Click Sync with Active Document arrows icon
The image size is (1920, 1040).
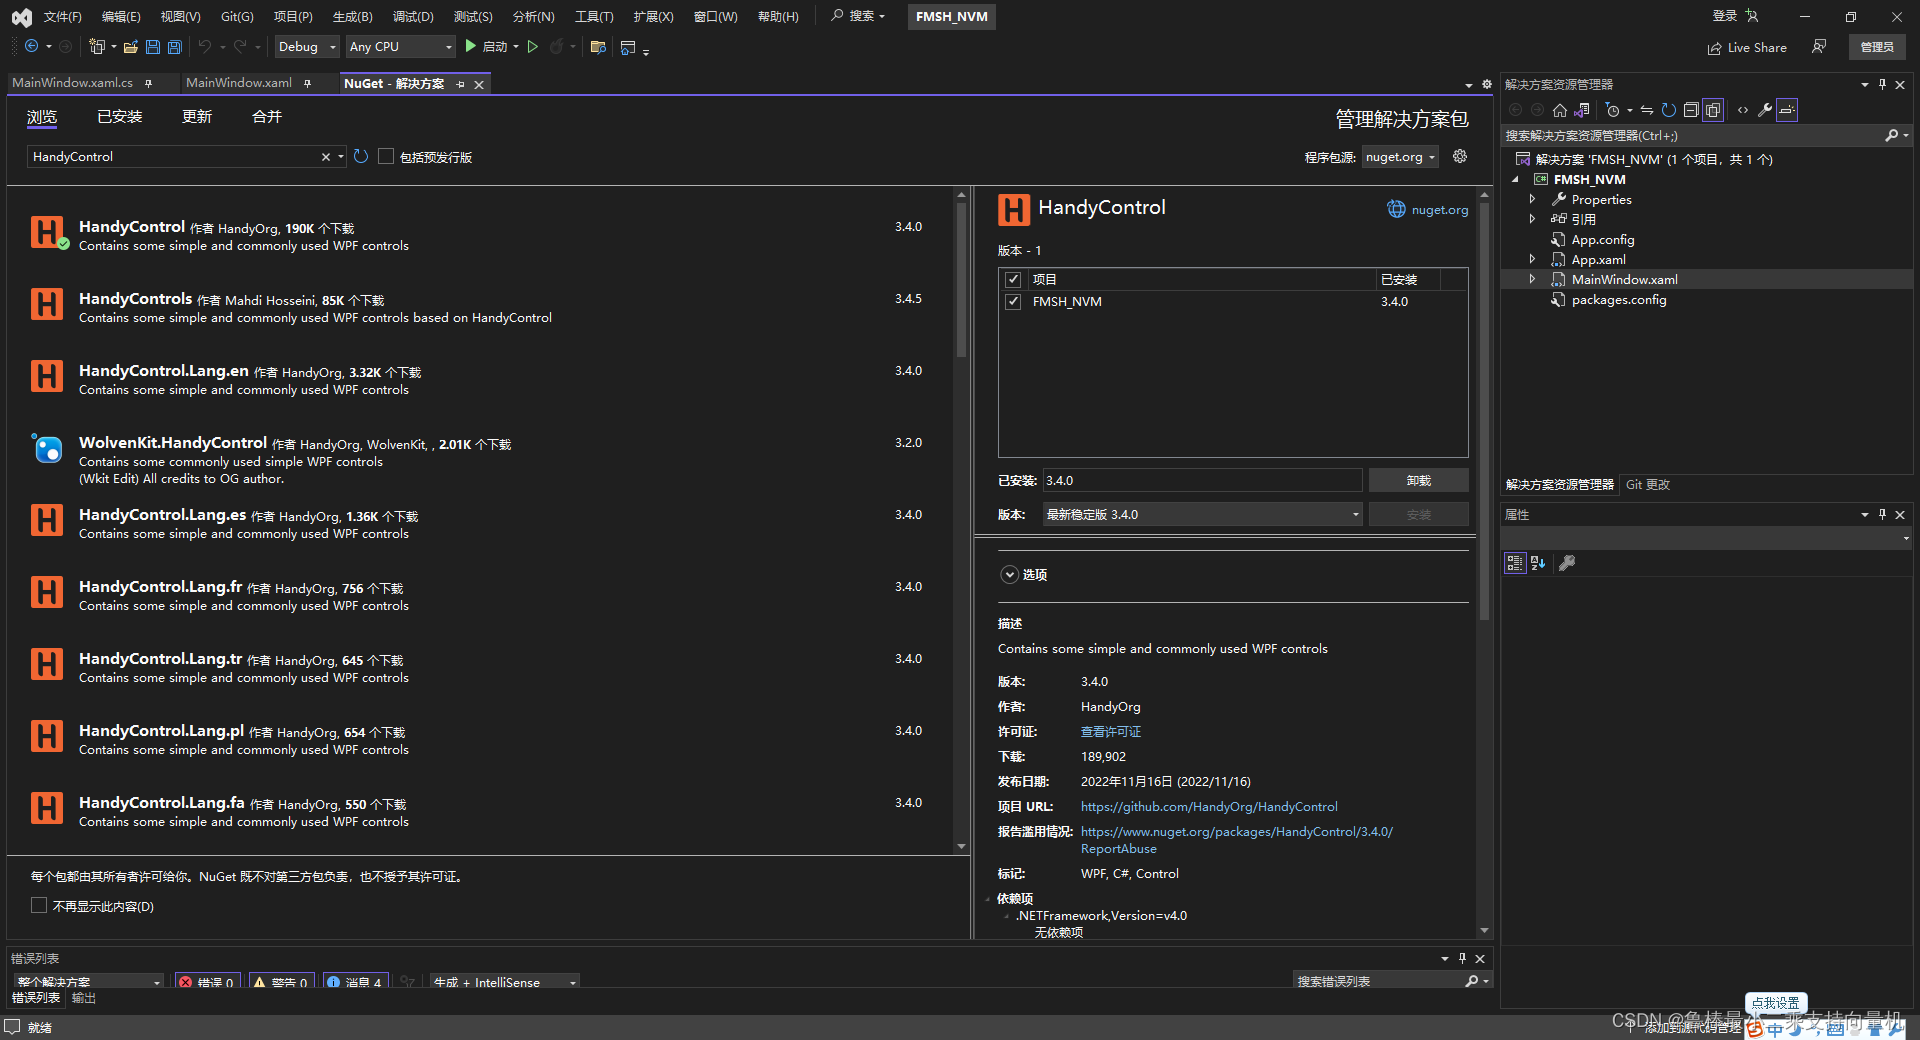tap(1647, 110)
